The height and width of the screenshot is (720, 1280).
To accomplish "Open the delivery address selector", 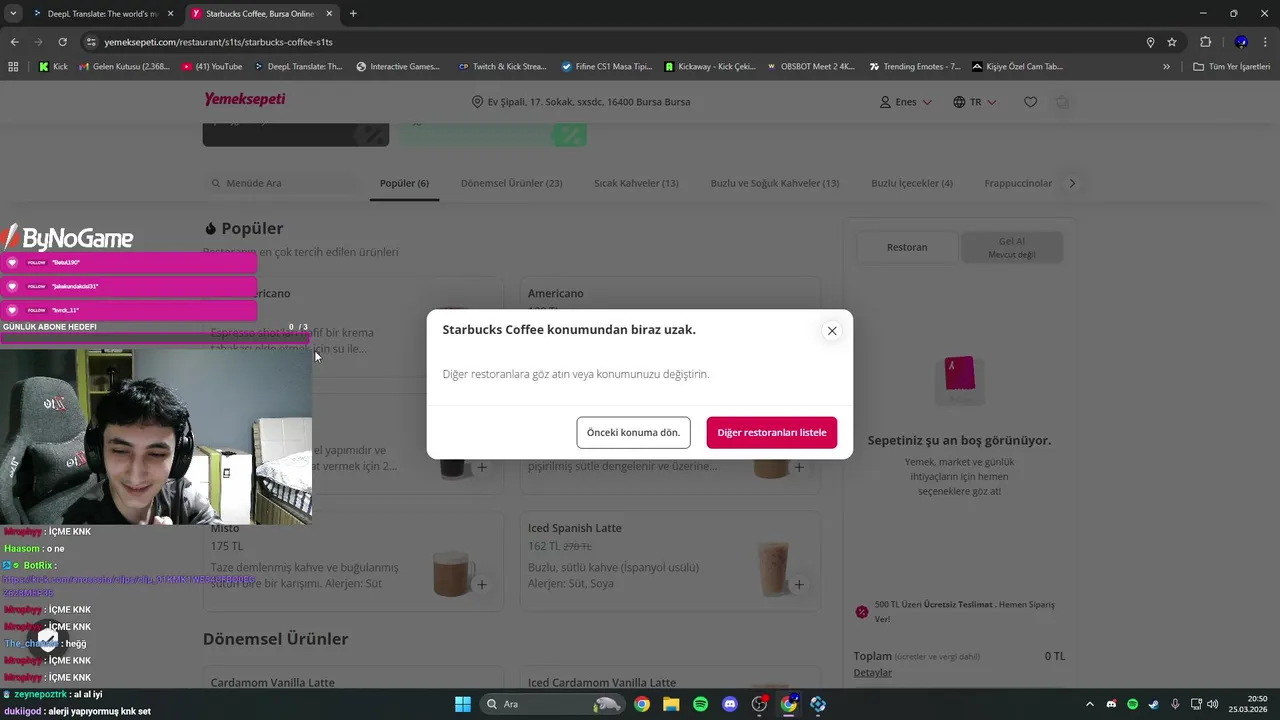I will pos(581,102).
